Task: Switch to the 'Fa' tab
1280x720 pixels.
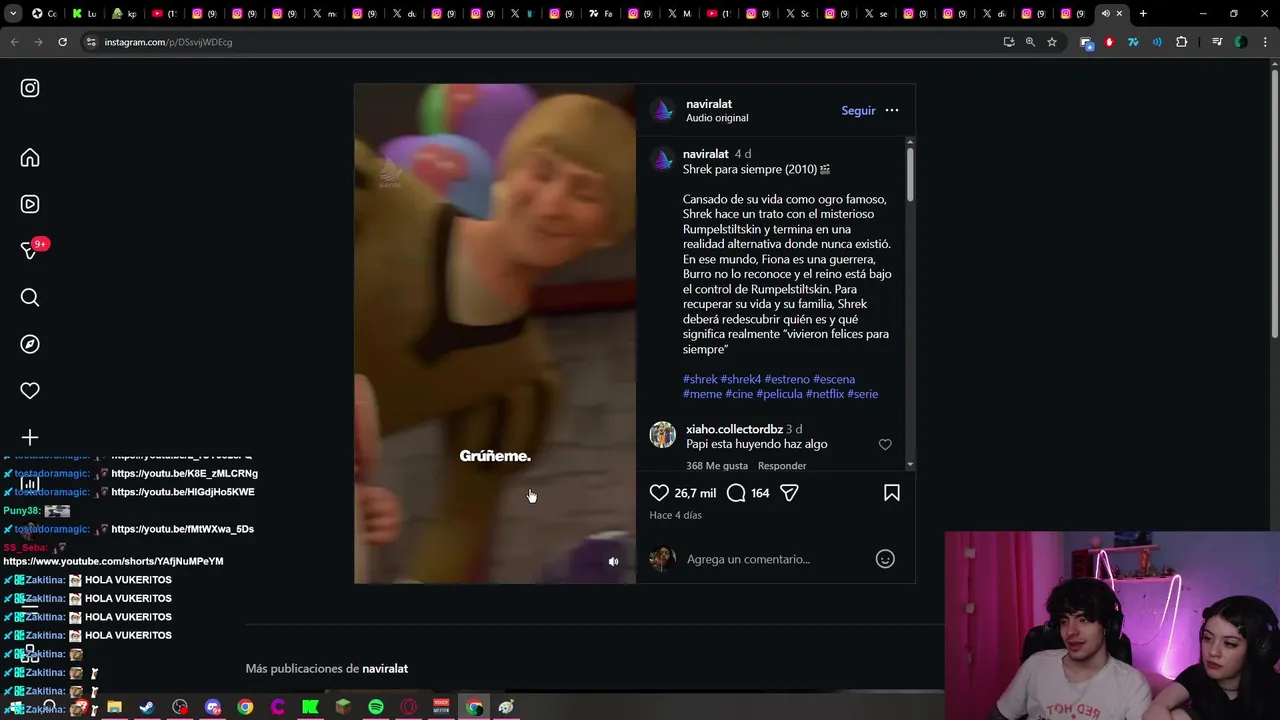Action: (601, 13)
